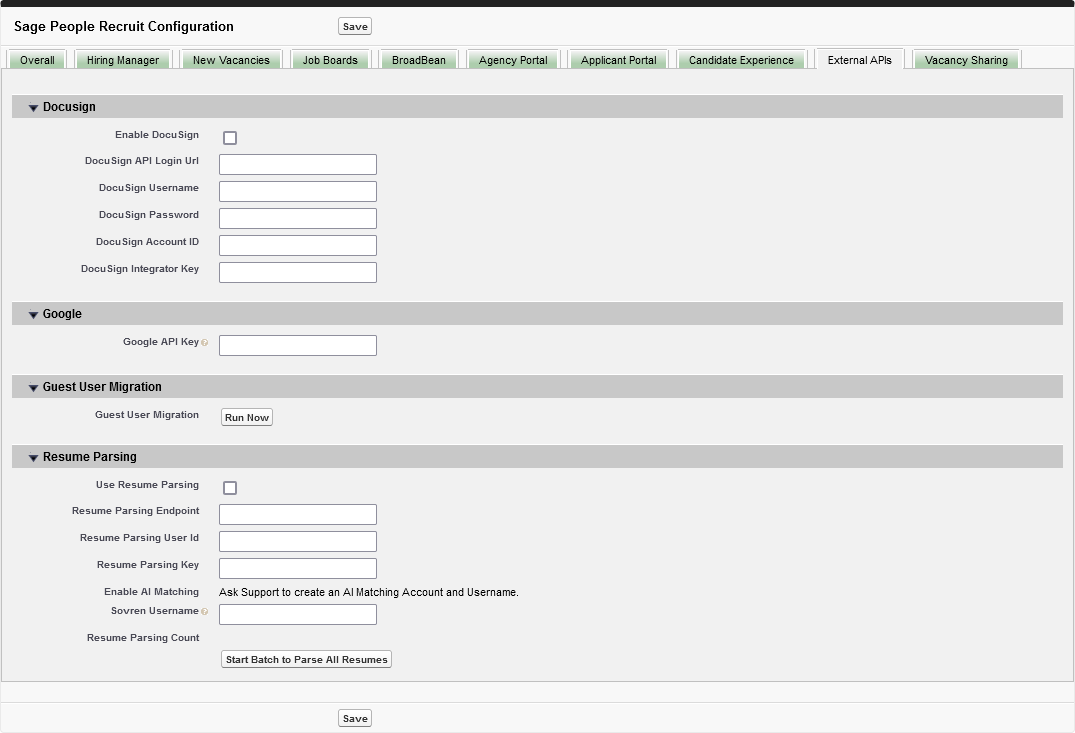The width and height of the screenshot is (1075, 733).
Task: Start Batch to Parse All Resumes
Action: (x=306, y=660)
